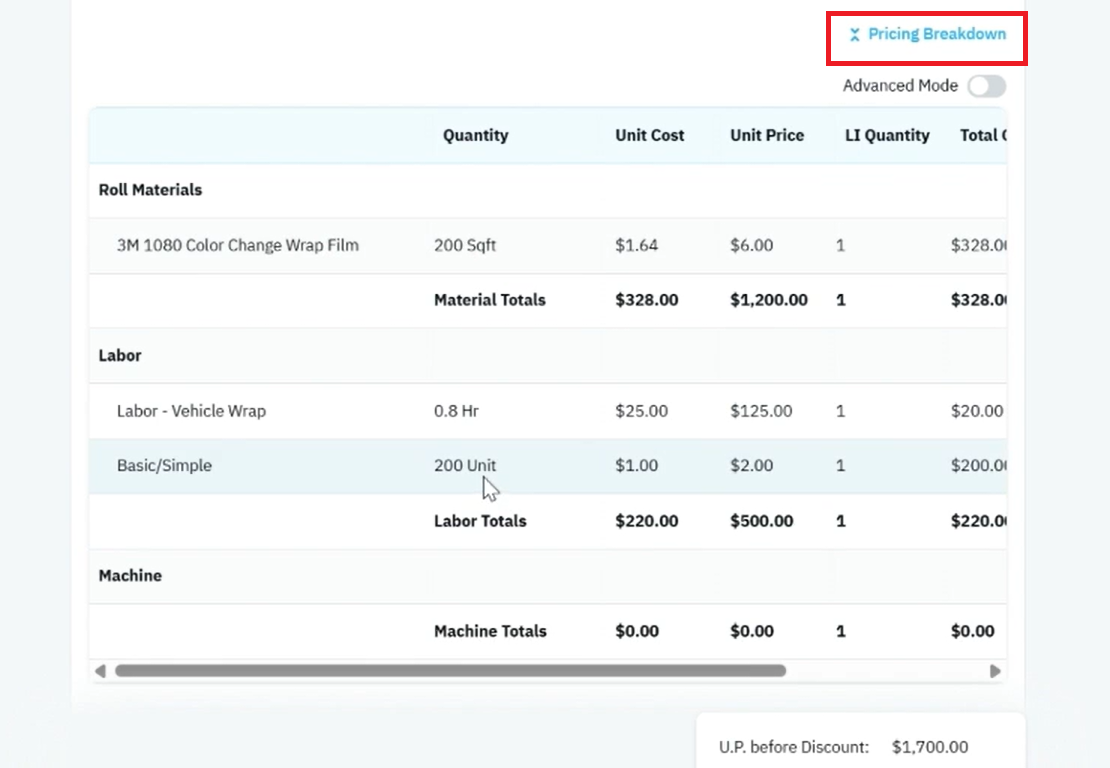Click the 200 Unit quantity cell
The height and width of the screenshot is (768, 1110).
tap(464, 466)
